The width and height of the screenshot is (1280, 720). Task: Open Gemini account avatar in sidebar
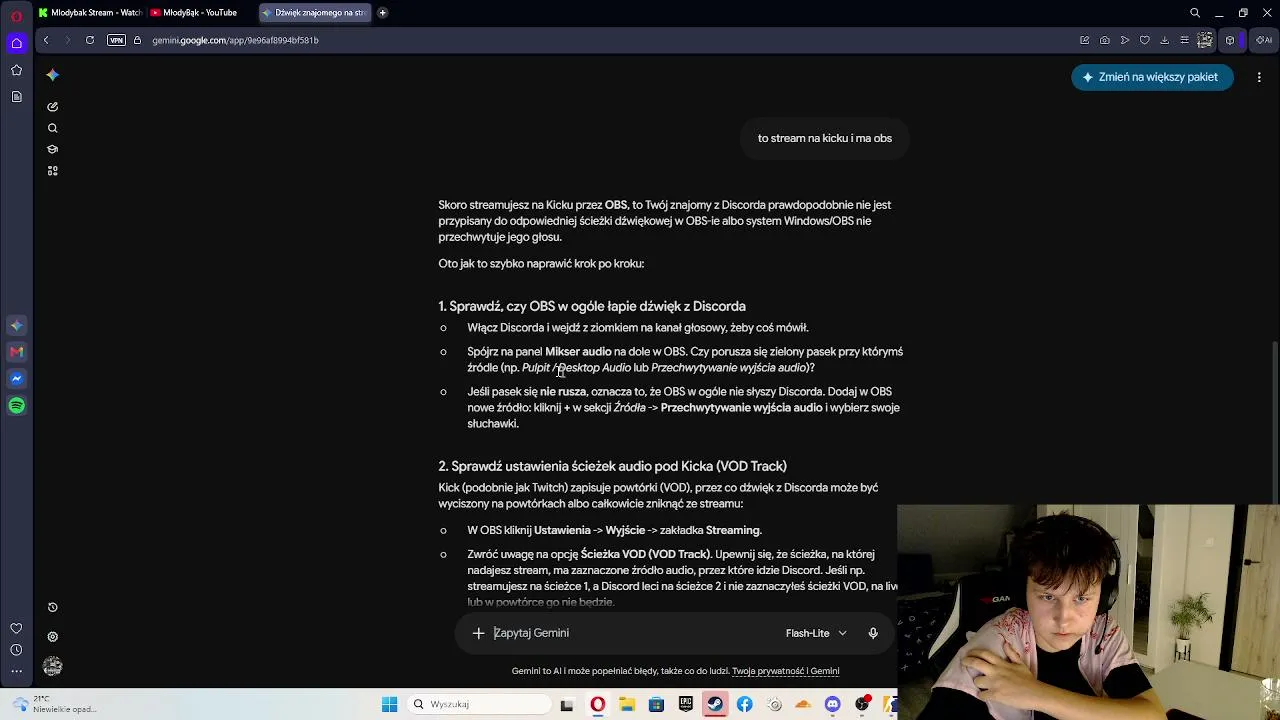point(52,666)
